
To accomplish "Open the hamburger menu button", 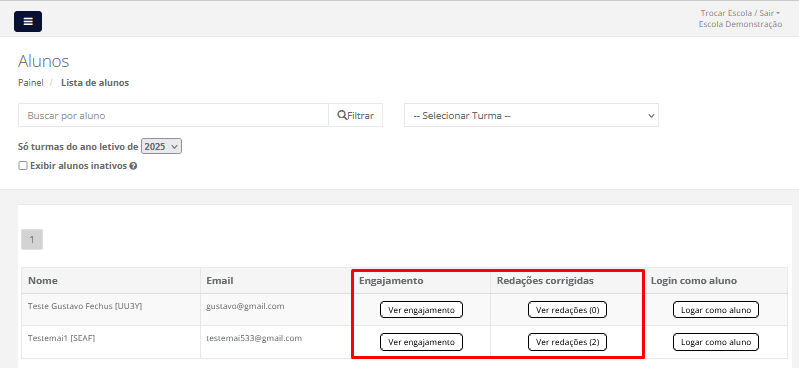I will coord(28,21).
